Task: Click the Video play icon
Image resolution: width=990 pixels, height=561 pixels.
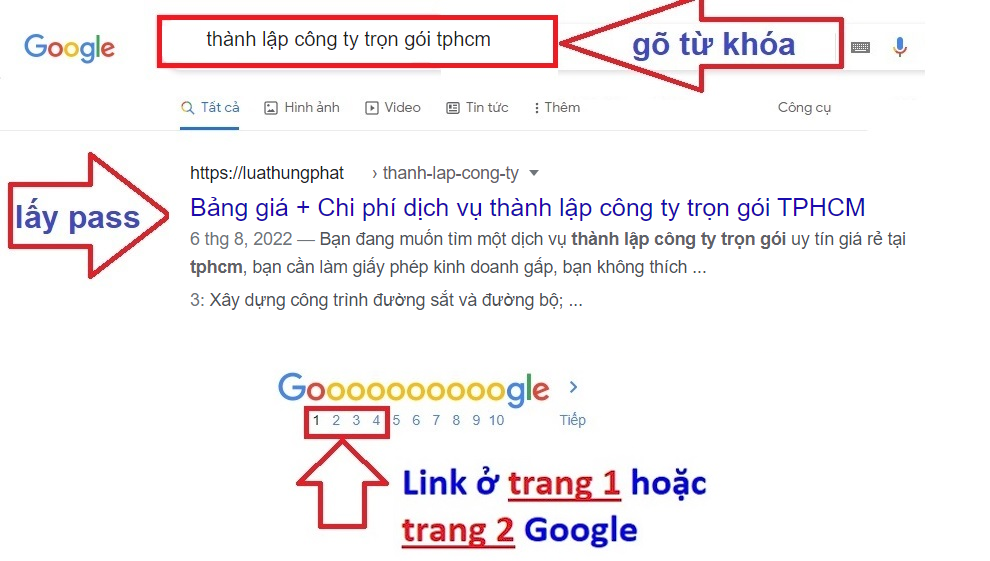Action: [x=372, y=108]
